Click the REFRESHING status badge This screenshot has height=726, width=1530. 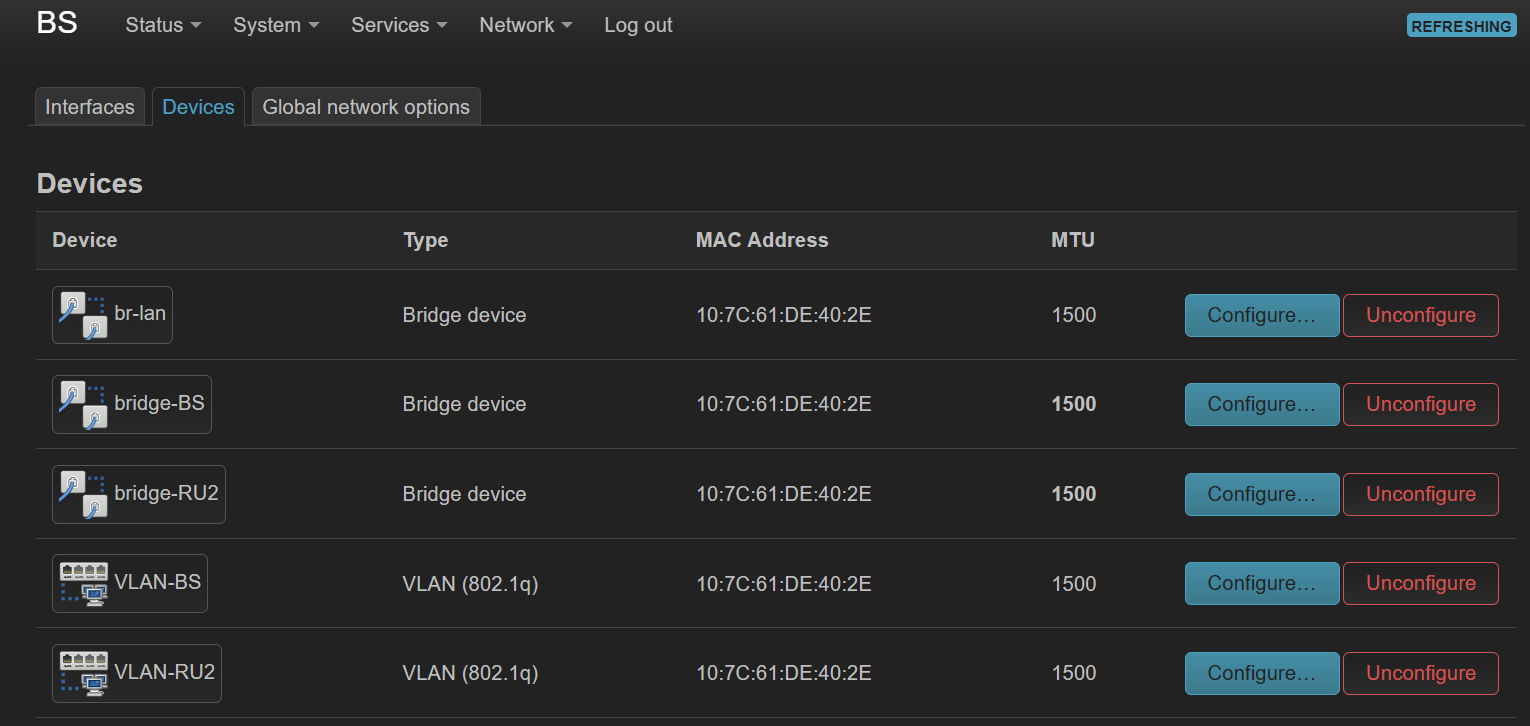[x=1461, y=26]
